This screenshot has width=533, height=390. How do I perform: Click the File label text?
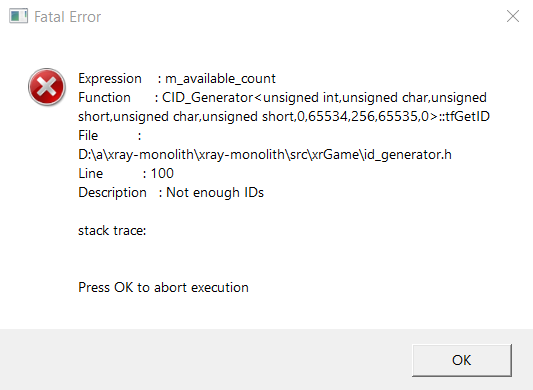(x=88, y=136)
